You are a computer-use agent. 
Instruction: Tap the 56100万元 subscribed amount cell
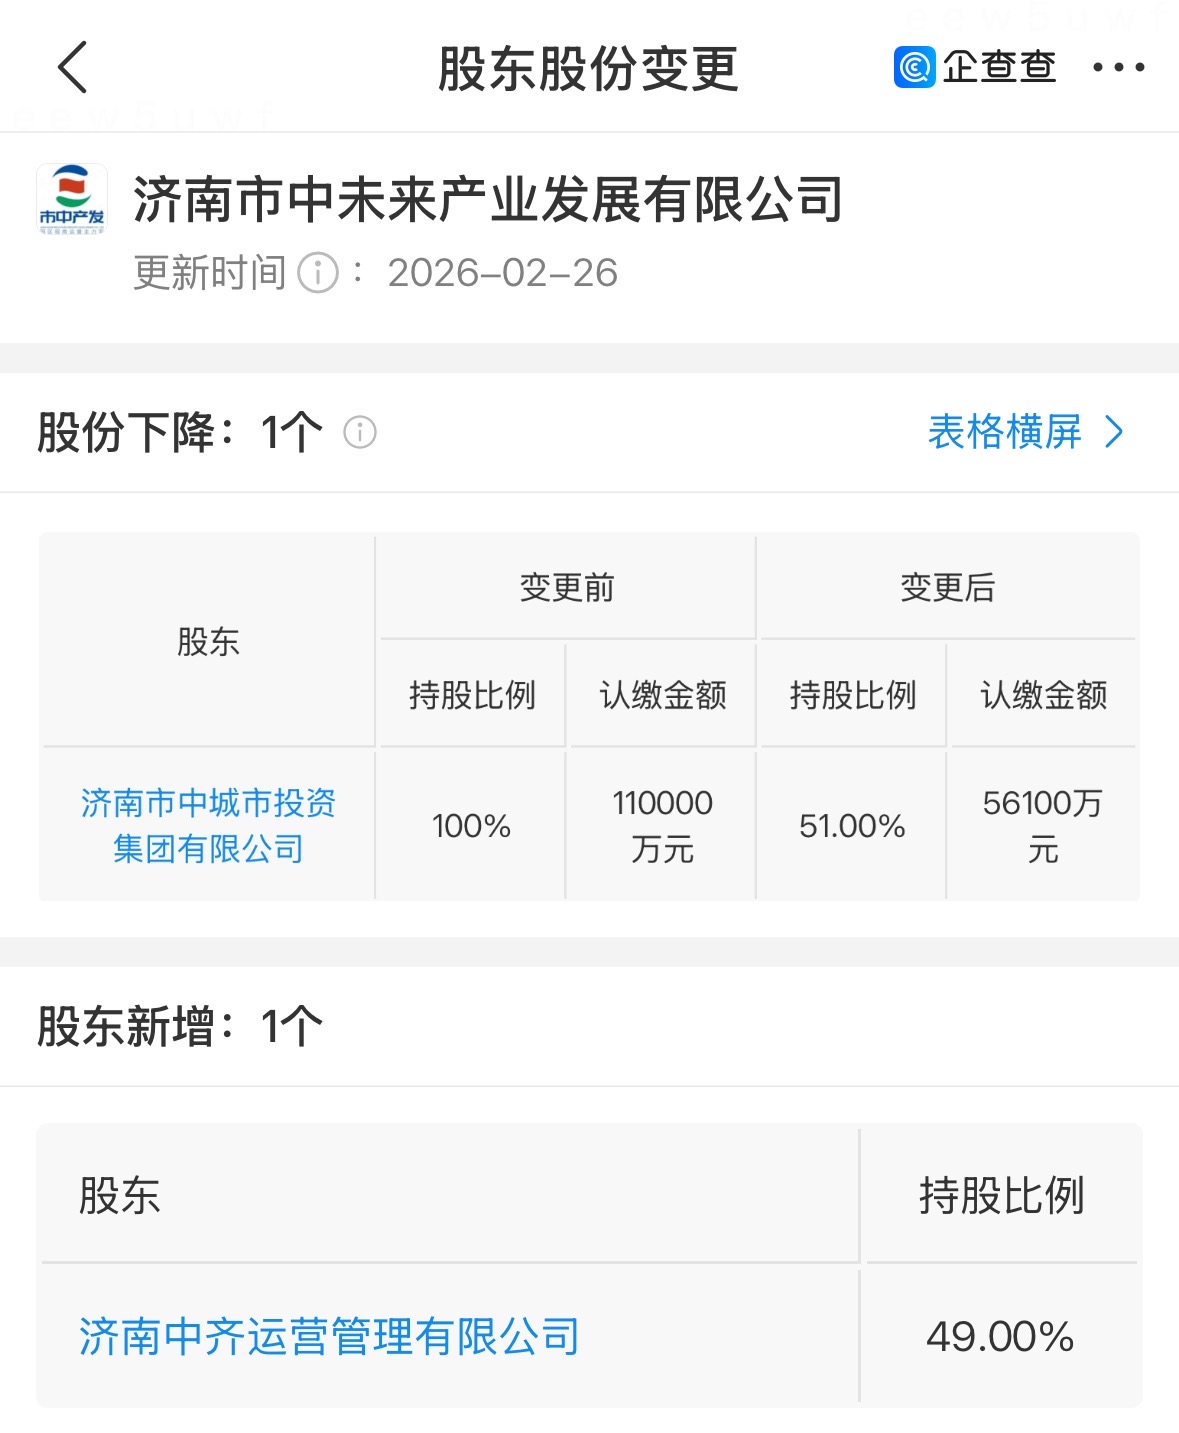1043,826
